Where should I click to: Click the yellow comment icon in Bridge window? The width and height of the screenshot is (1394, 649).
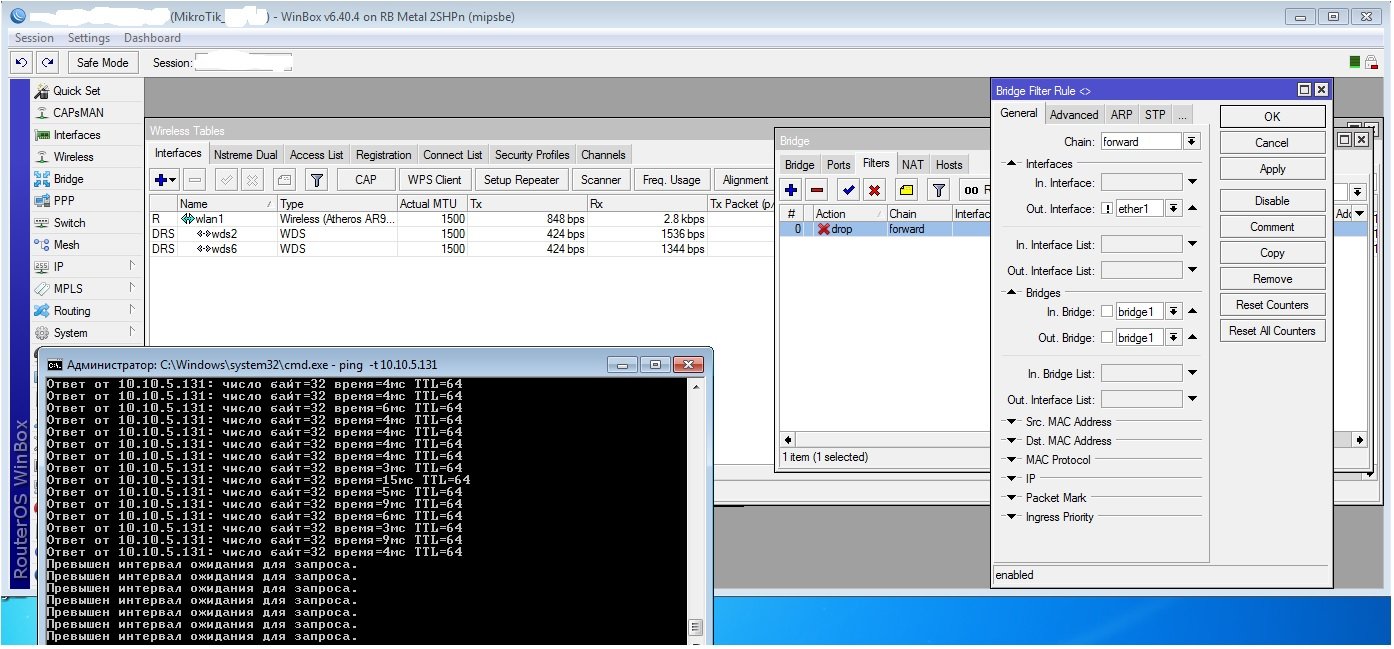pos(906,189)
